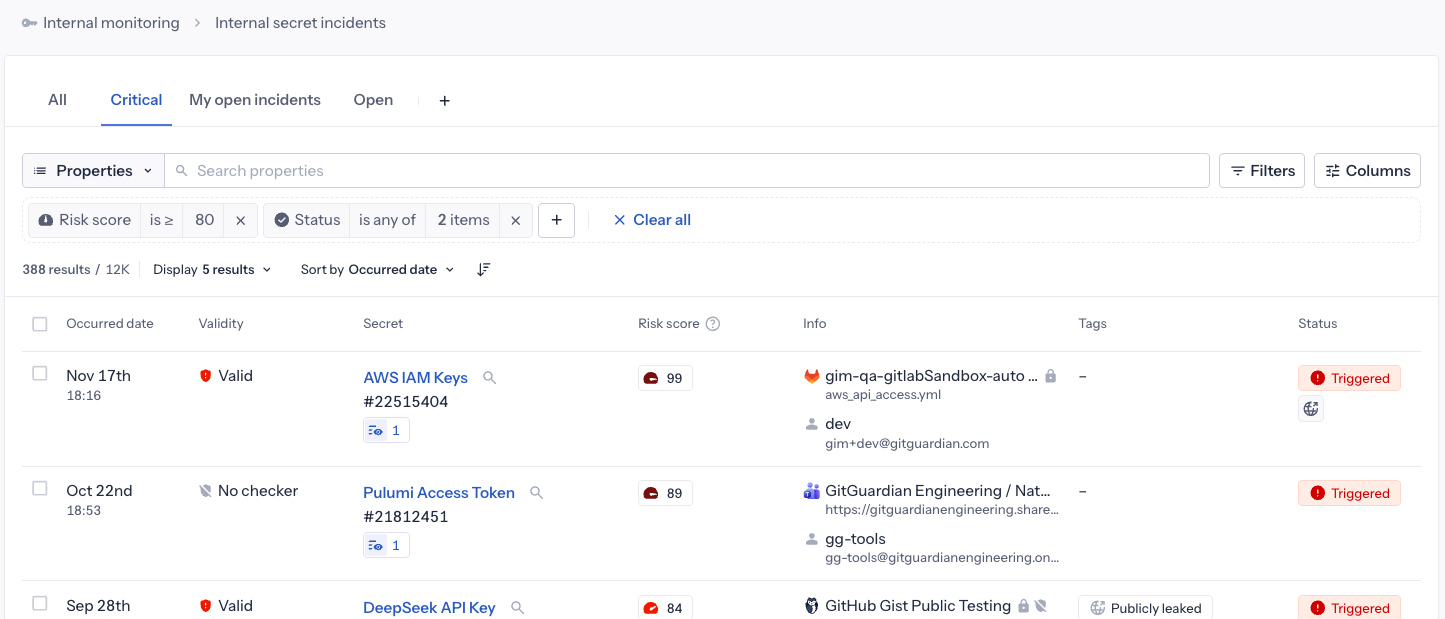
Task: Click search icon next to Pulumi Access Token
Action: coord(537,493)
